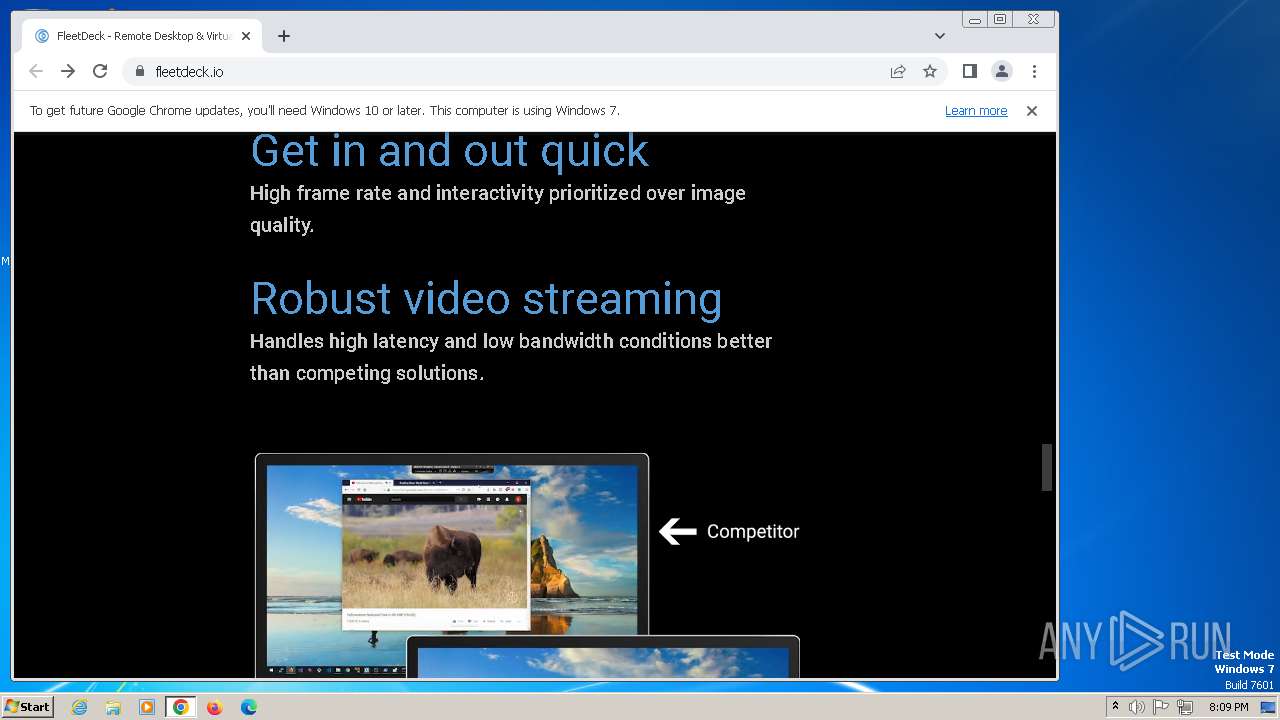Dismiss the Chrome update info bar

pos(1032,111)
